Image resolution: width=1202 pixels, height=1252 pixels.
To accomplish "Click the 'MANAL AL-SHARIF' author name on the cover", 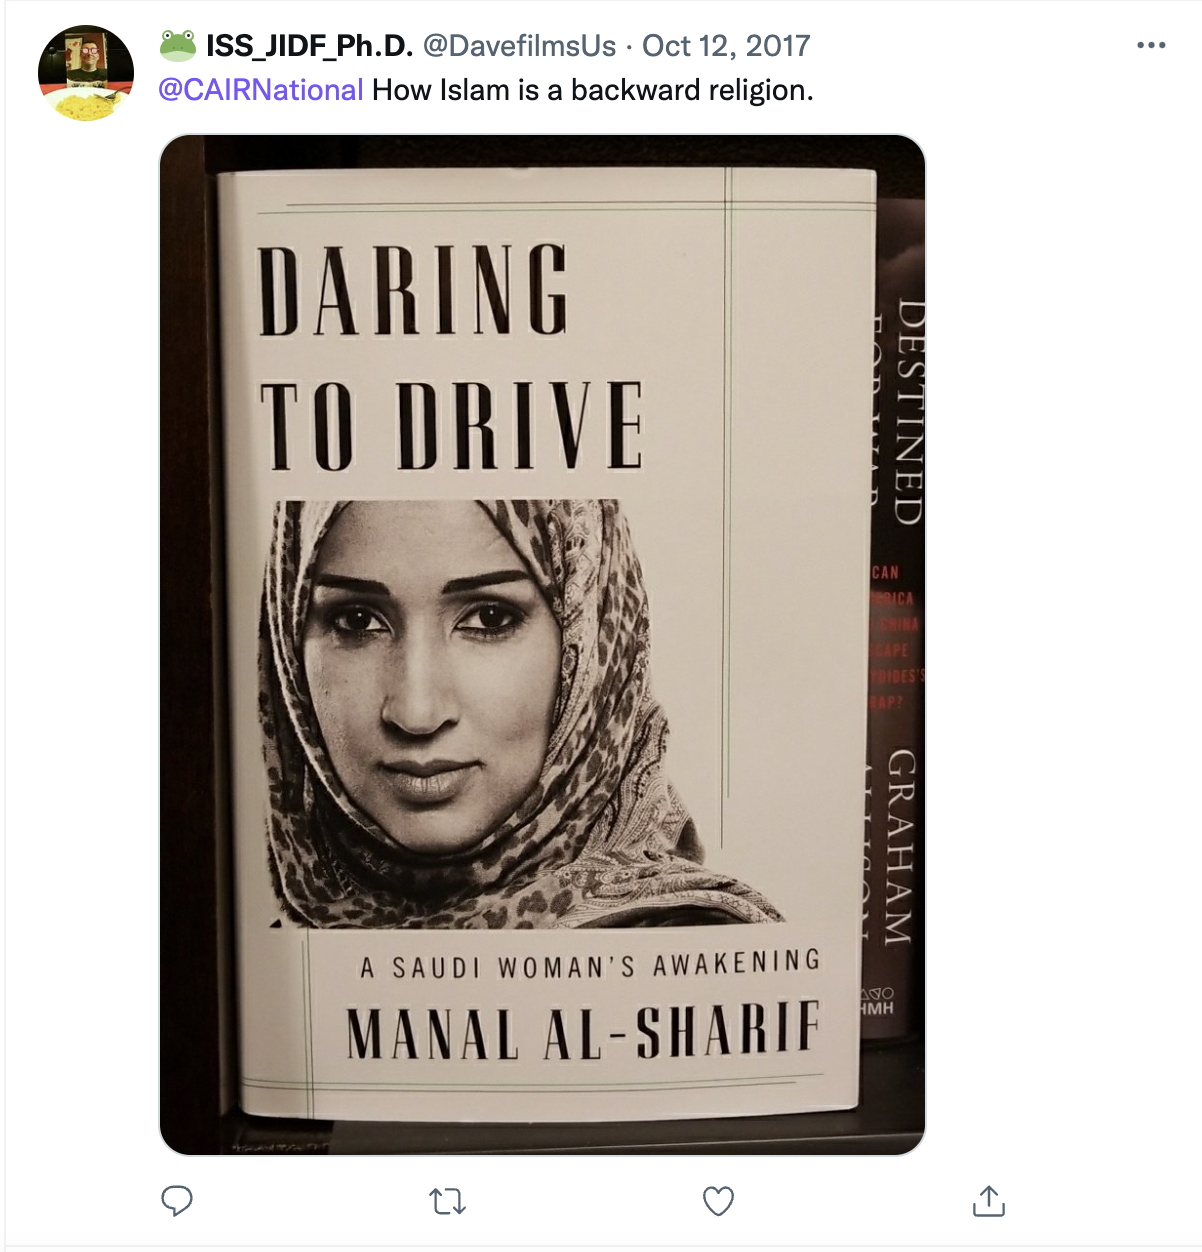I will (583, 1030).
